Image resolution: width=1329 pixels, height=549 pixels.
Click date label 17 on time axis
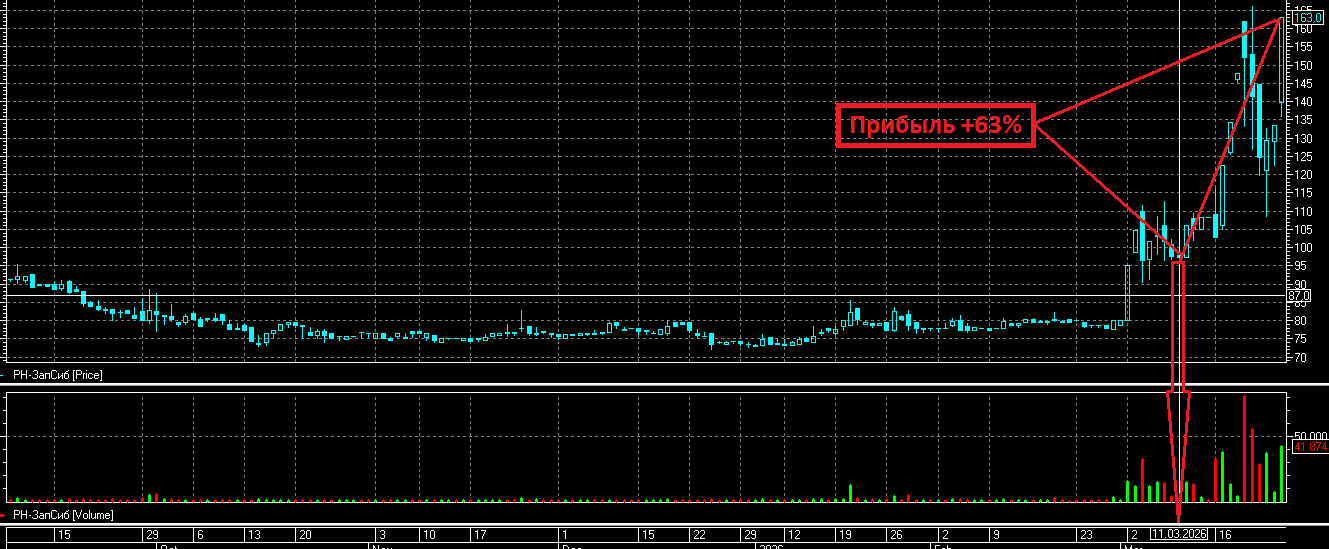[x=479, y=534]
